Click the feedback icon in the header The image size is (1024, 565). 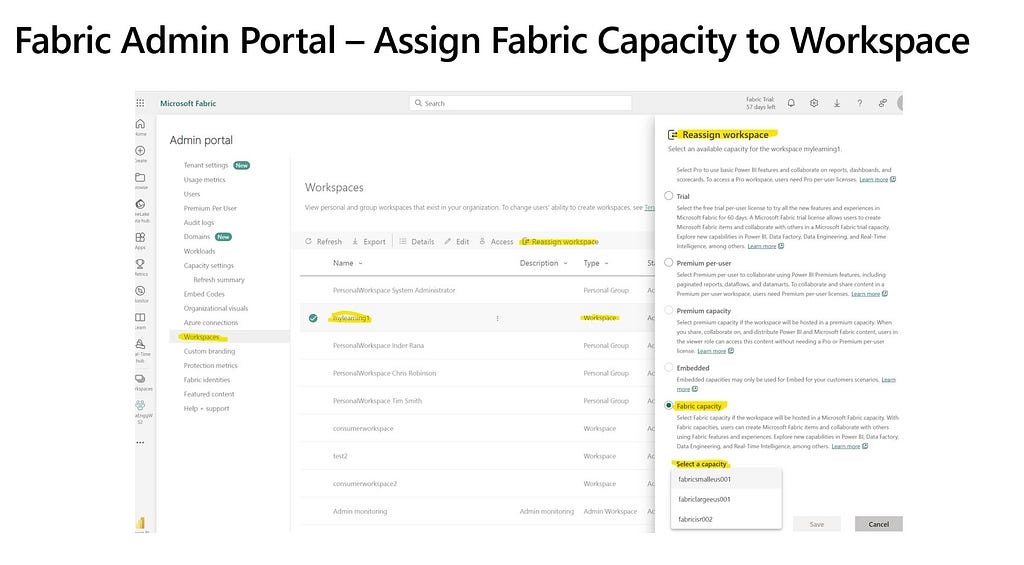coord(882,103)
